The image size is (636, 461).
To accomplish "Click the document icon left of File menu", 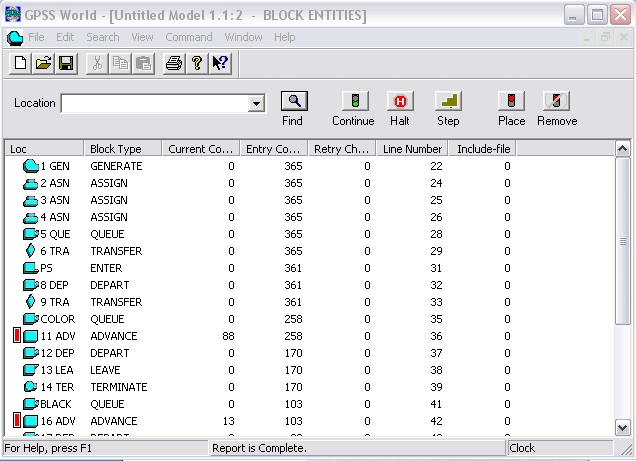I will tap(15, 38).
